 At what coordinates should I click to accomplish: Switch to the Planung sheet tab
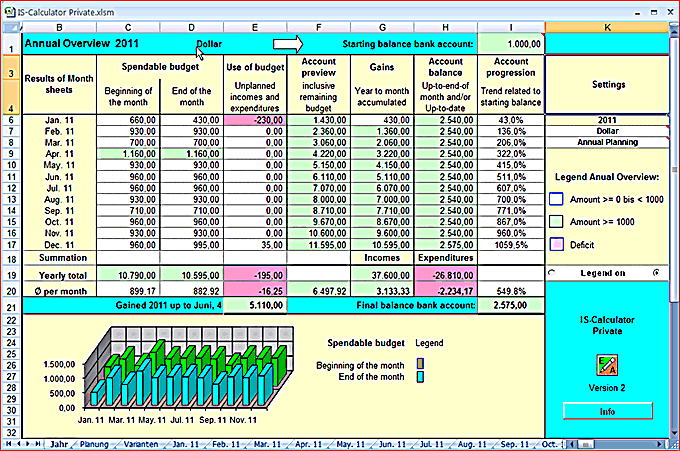tap(94, 444)
